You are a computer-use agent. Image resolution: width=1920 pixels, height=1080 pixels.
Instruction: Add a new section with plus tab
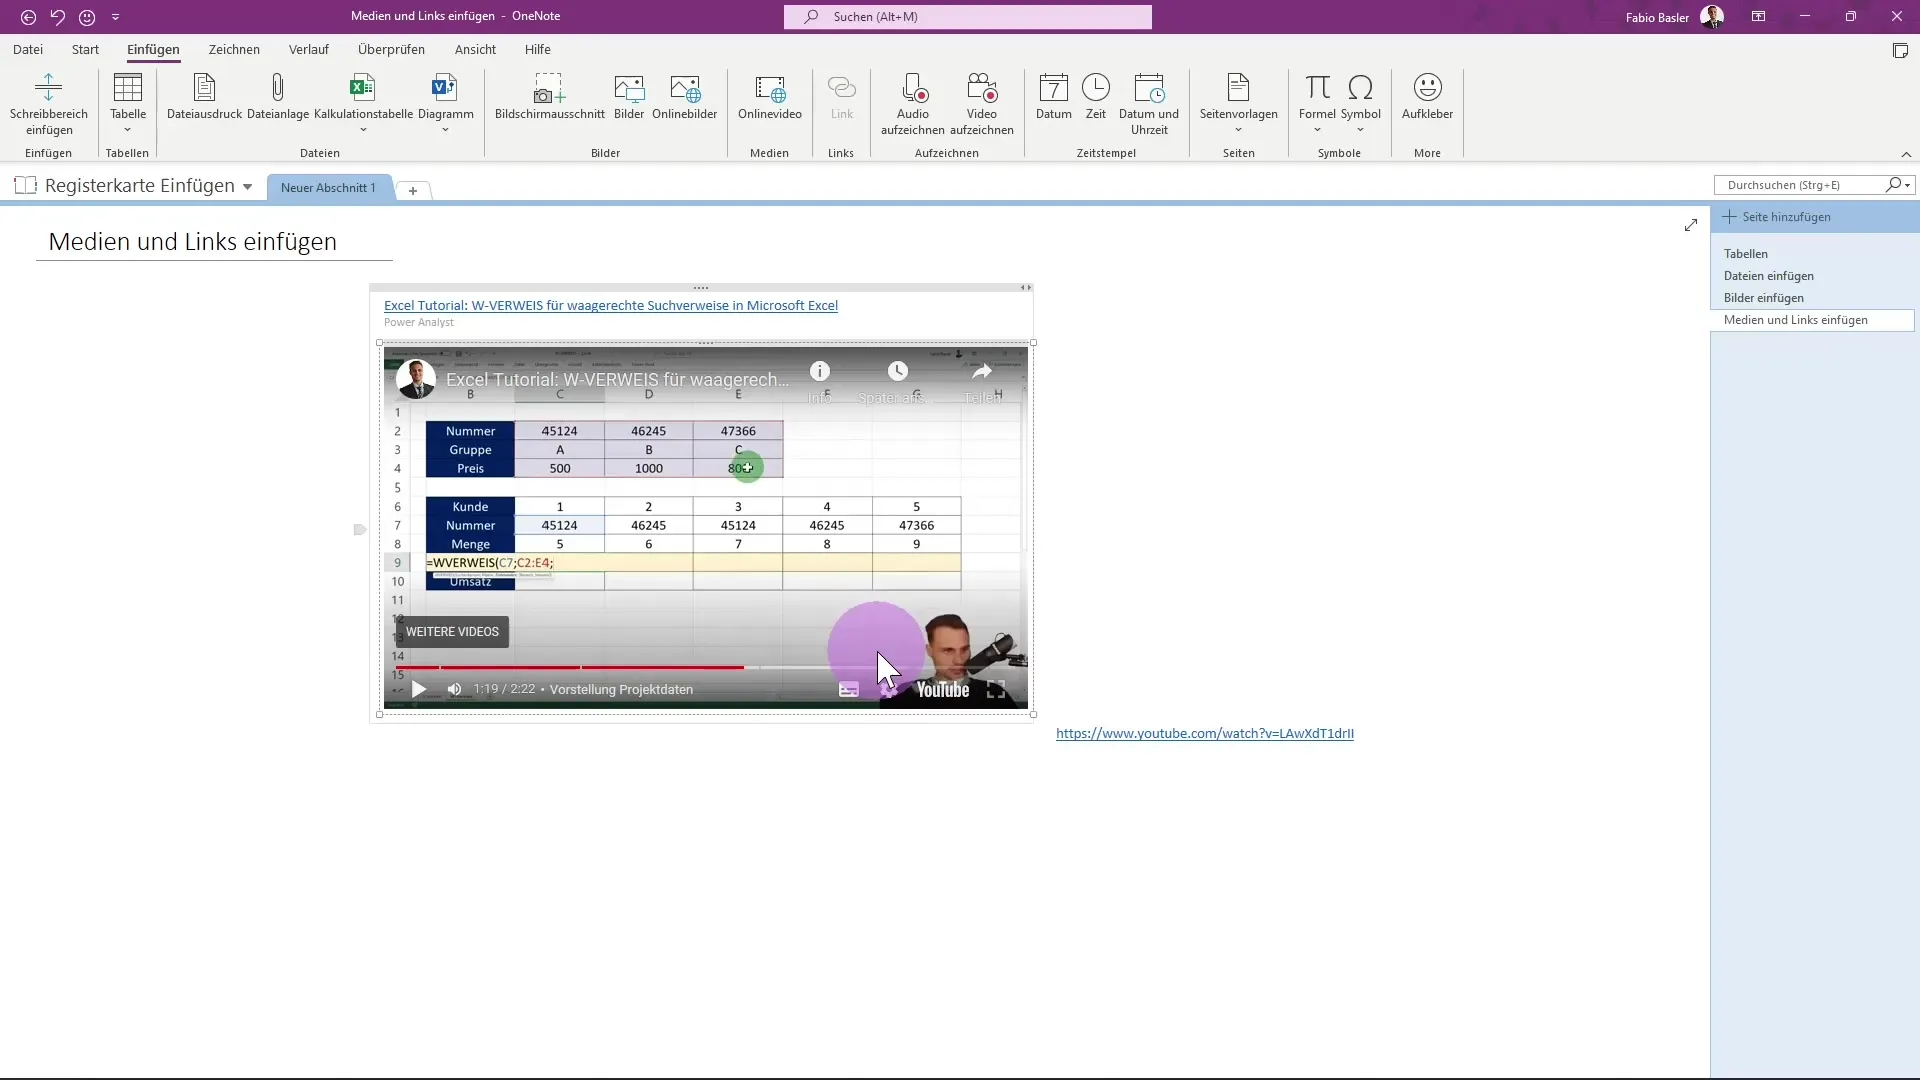click(412, 190)
